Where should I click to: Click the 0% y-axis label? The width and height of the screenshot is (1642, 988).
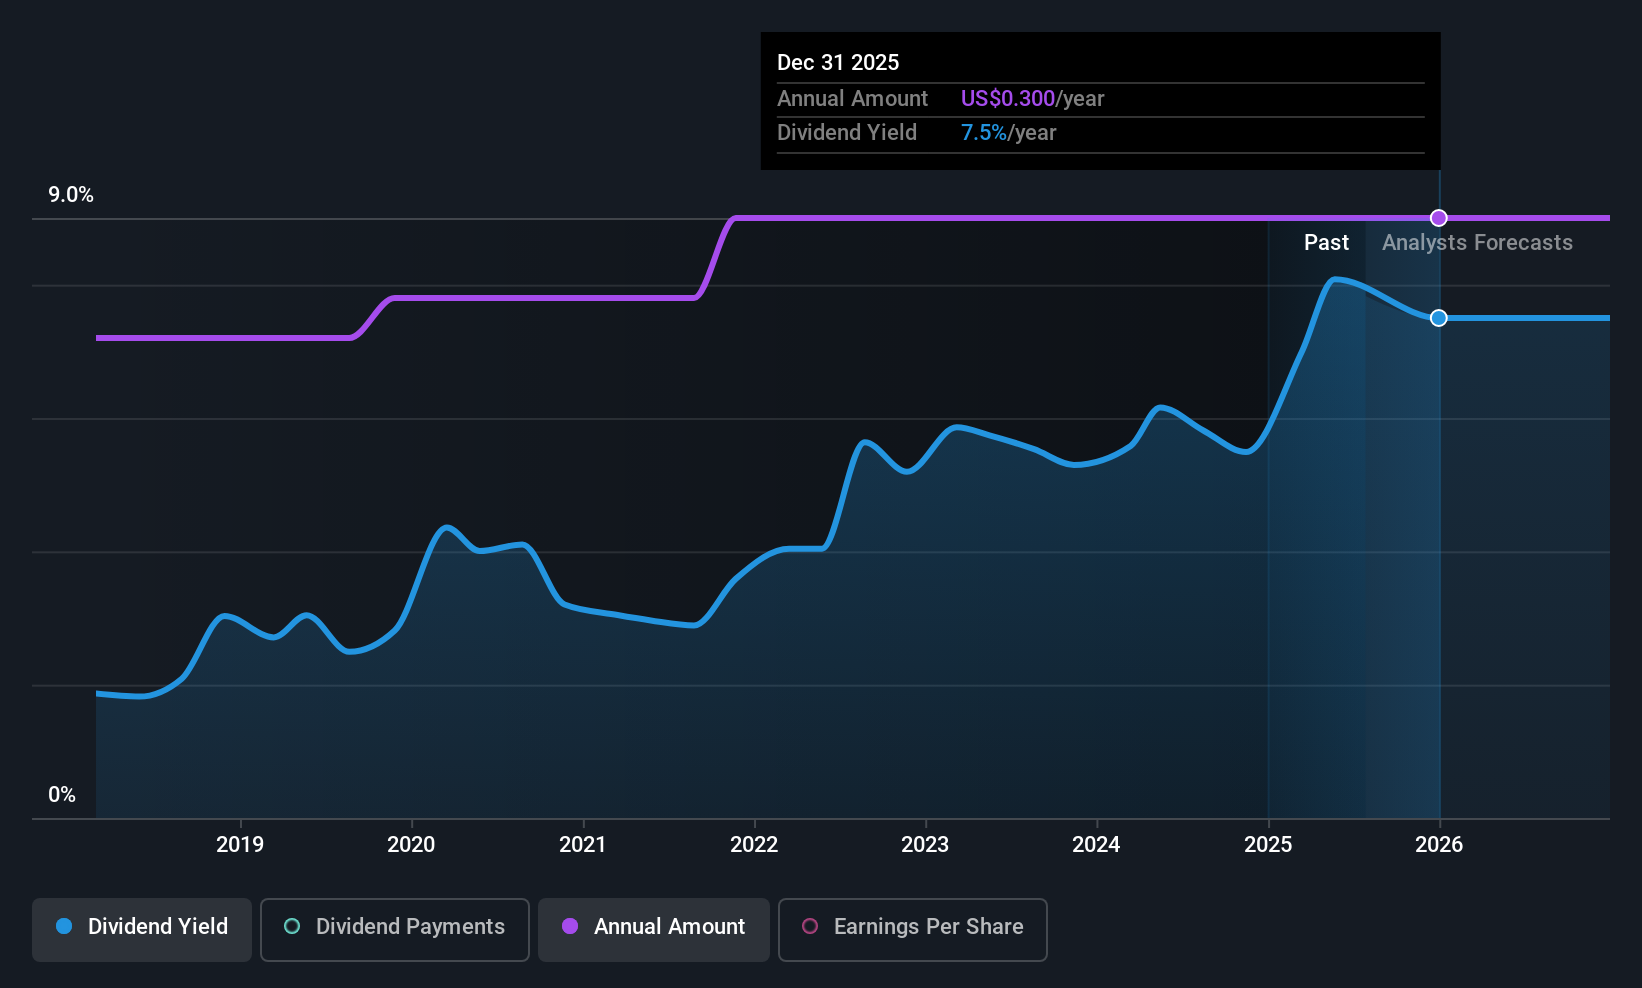(62, 795)
